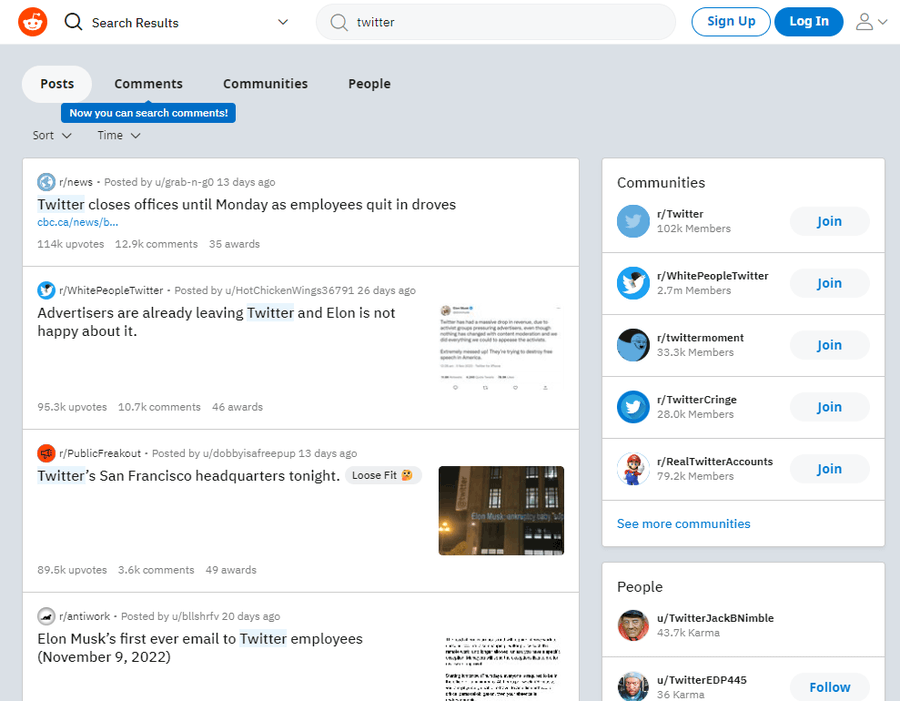Click the Reddit logo icon
Screen dimensions: 900x701
point(33,22)
